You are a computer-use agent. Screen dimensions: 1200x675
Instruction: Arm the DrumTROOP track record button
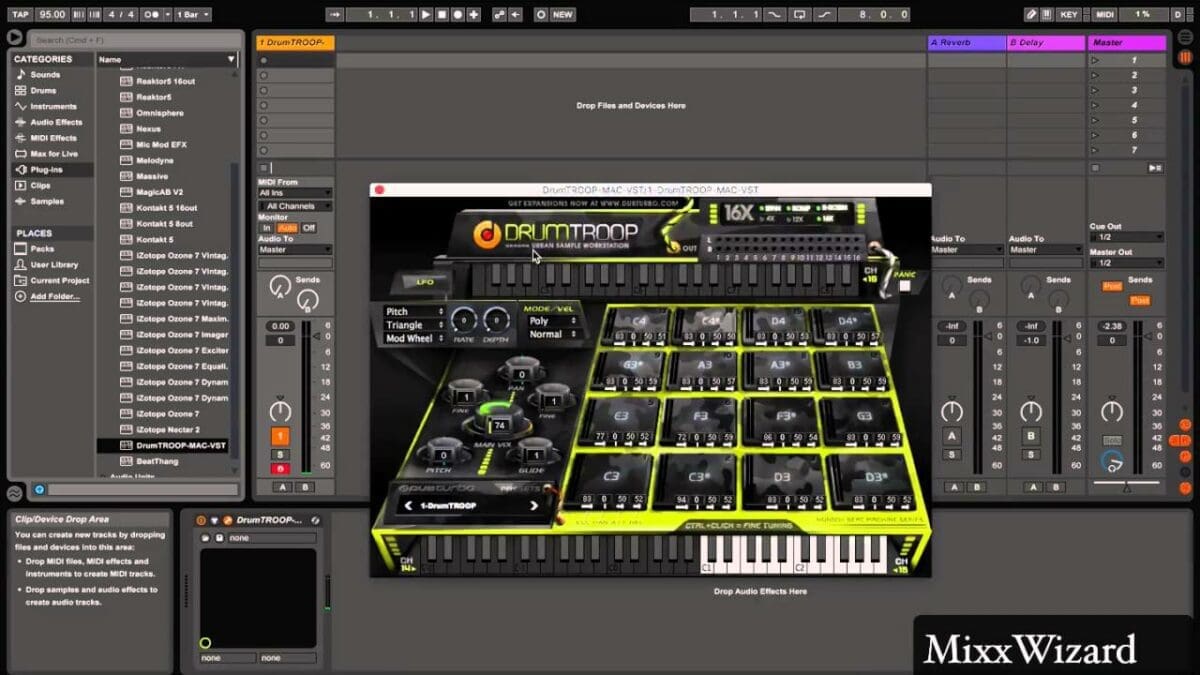[x=280, y=468]
